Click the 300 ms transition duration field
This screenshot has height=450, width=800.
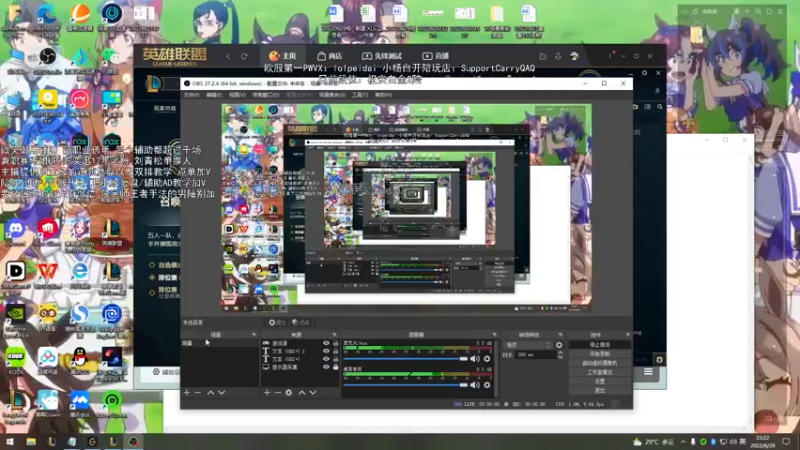[536, 355]
